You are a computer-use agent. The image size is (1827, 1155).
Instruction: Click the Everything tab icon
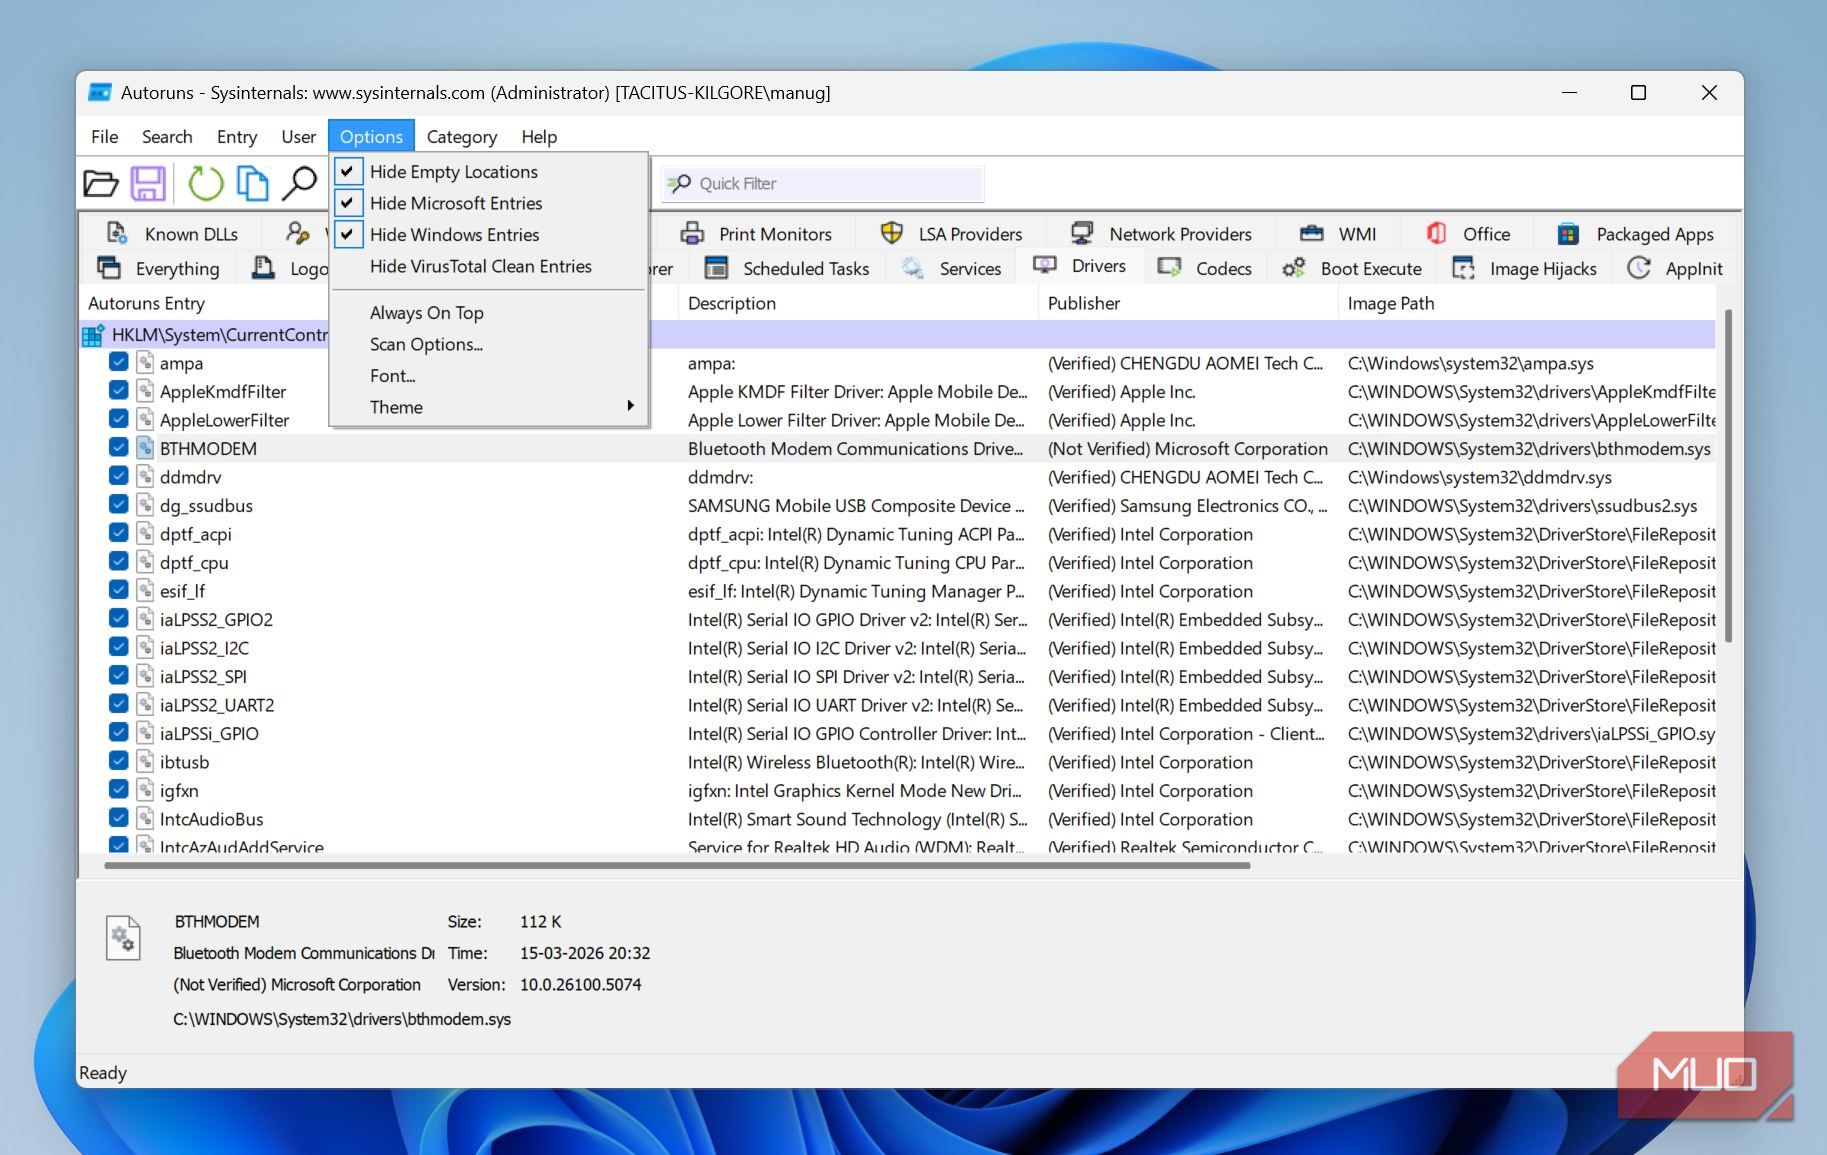108,268
